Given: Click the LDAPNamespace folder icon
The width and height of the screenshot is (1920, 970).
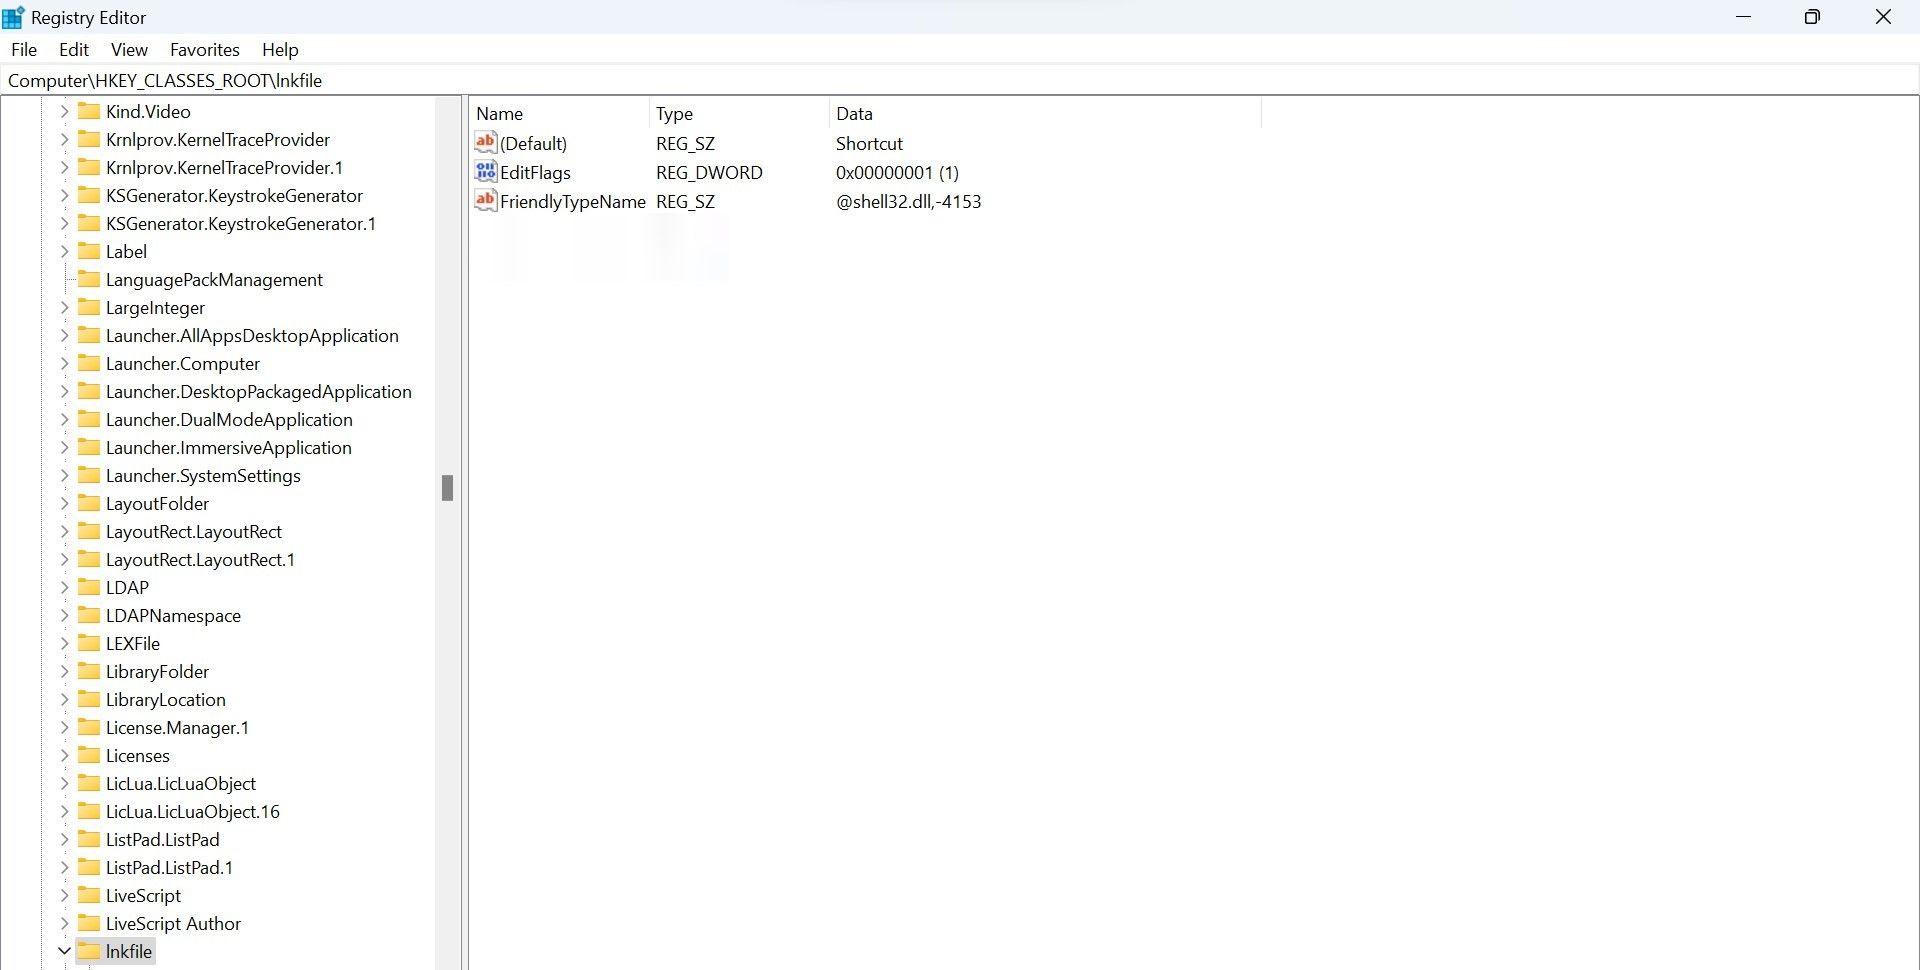Looking at the screenshot, I should (x=89, y=615).
